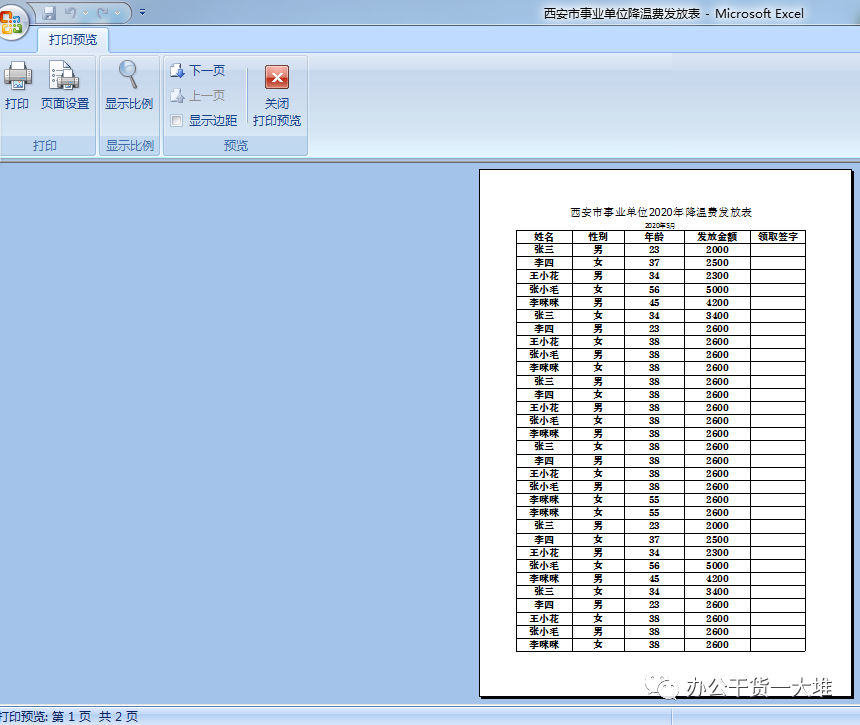Click the Redo arrow icon
Image resolution: width=860 pixels, height=725 pixels.
click(103, 13)
